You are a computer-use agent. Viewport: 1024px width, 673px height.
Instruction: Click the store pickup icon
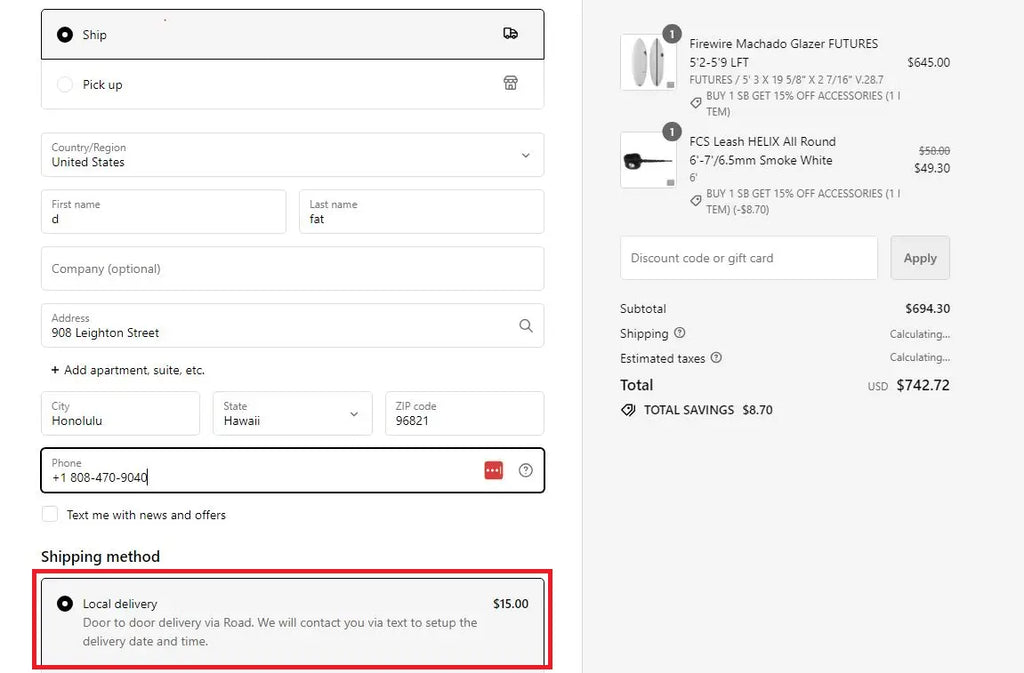click(510, 84)
